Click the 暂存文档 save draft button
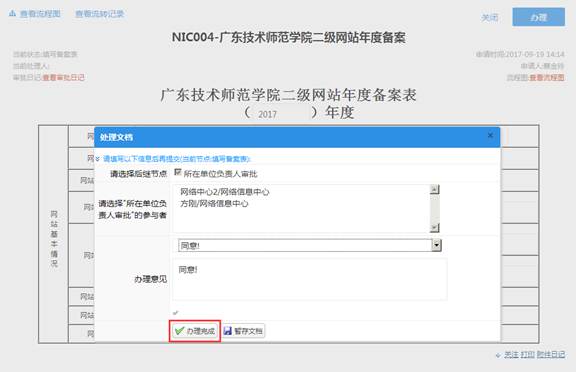The height and width of the screenshot is (372, 576). coord(243,331)
